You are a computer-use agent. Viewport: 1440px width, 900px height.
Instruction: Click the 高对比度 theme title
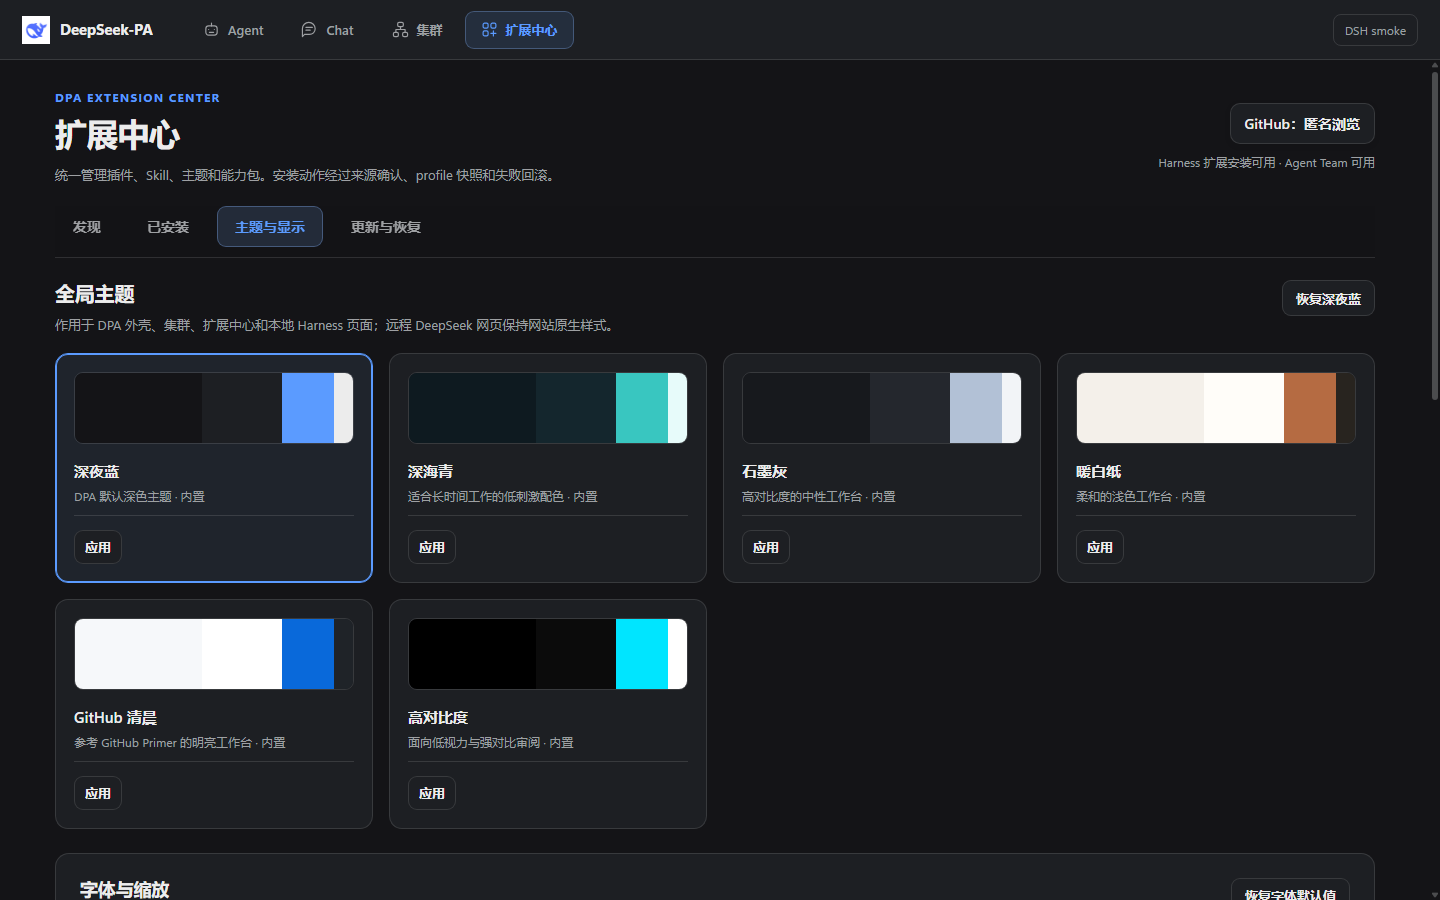tap(438, 717)
